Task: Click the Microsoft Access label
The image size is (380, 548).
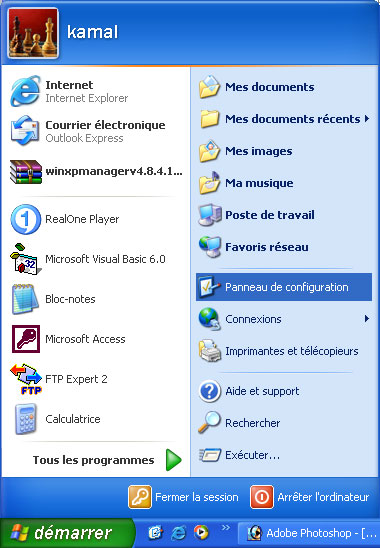Action: (x=85, y=339)
